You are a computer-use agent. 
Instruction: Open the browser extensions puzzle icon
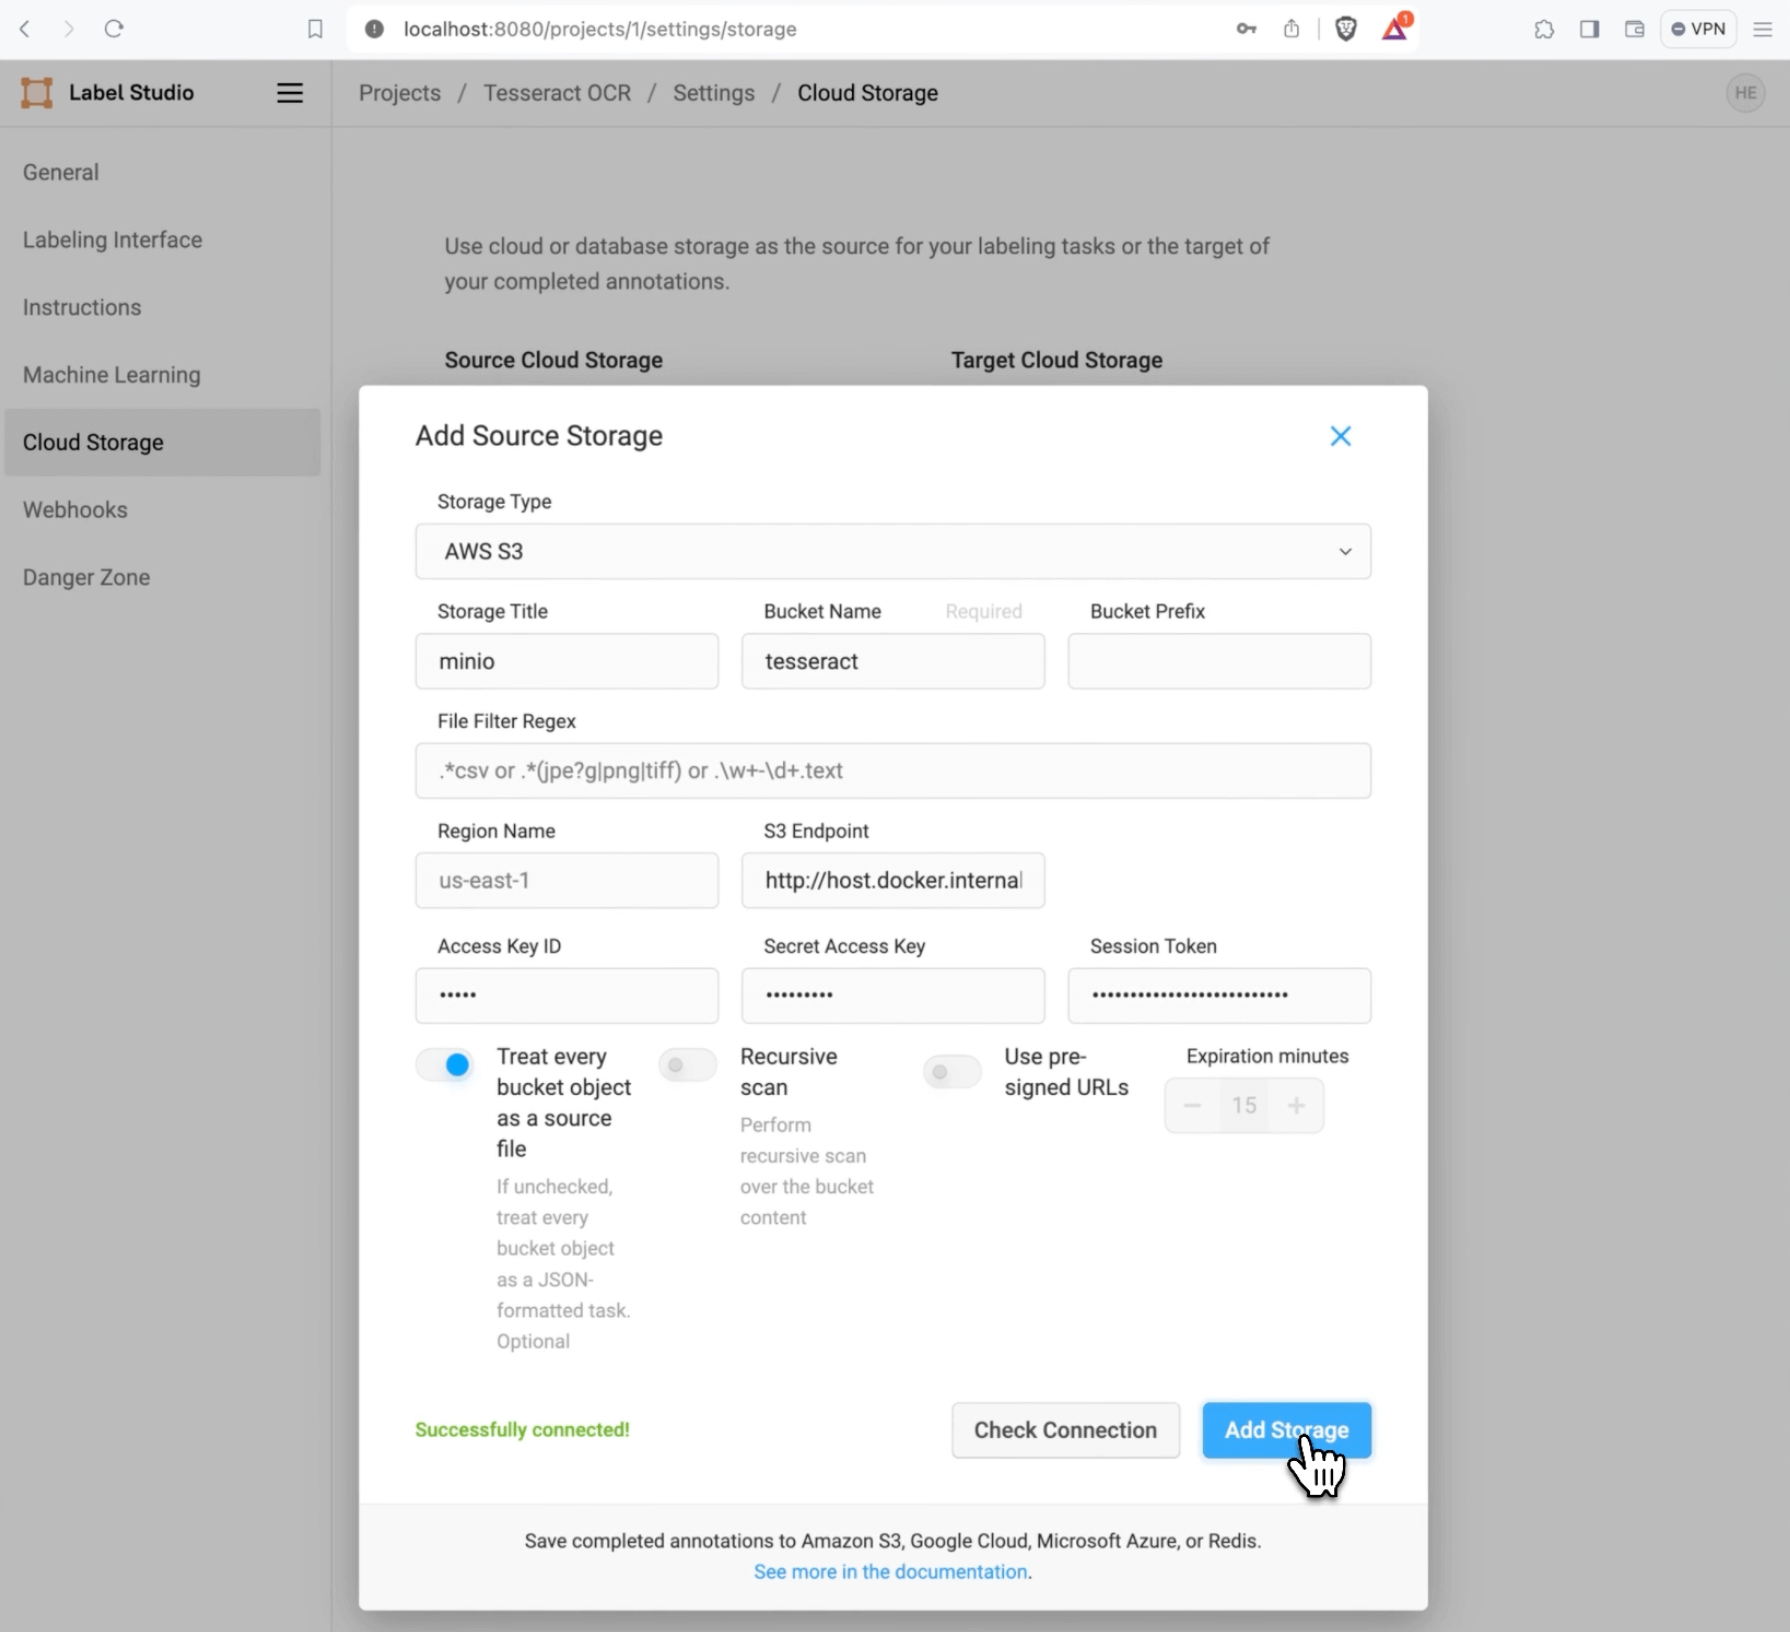1544,29
